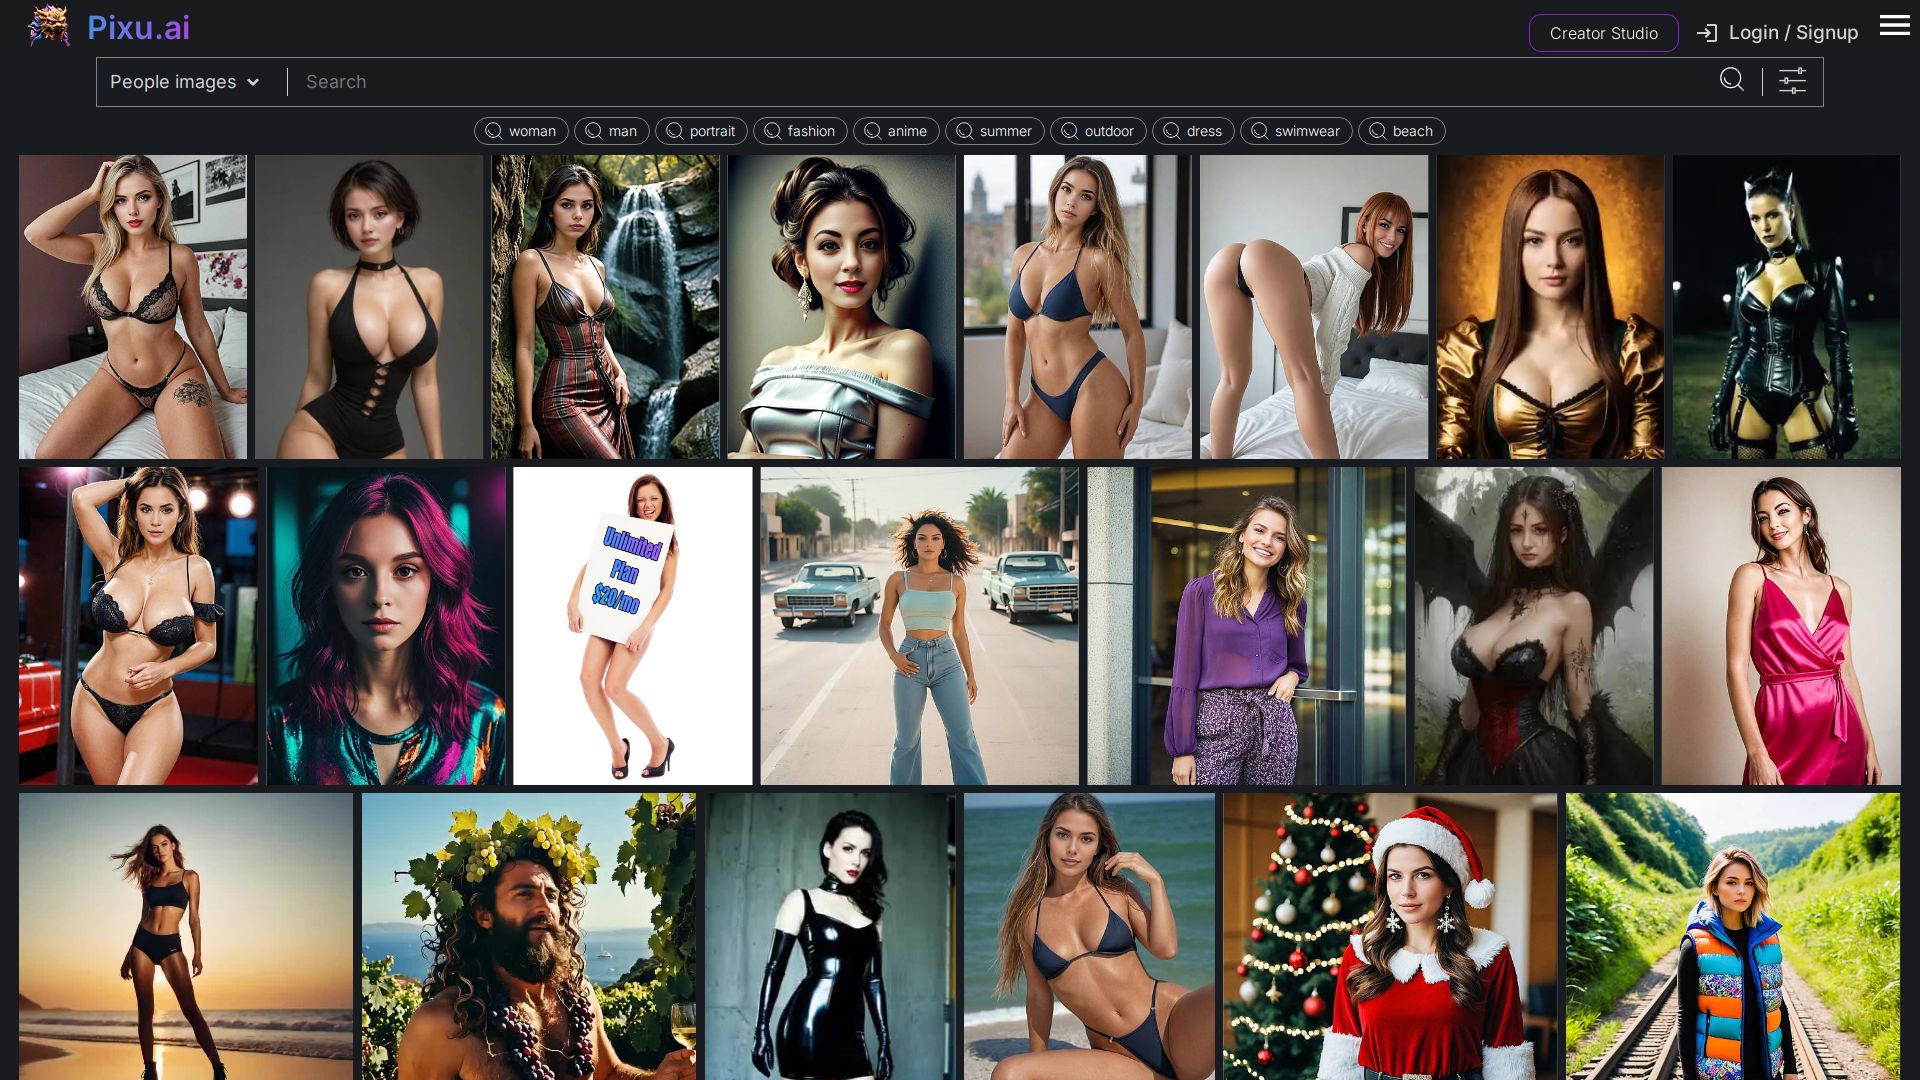Open the search filter sliders icon
Viewport: 1920px width, 1080px height.
[1792, 81]
